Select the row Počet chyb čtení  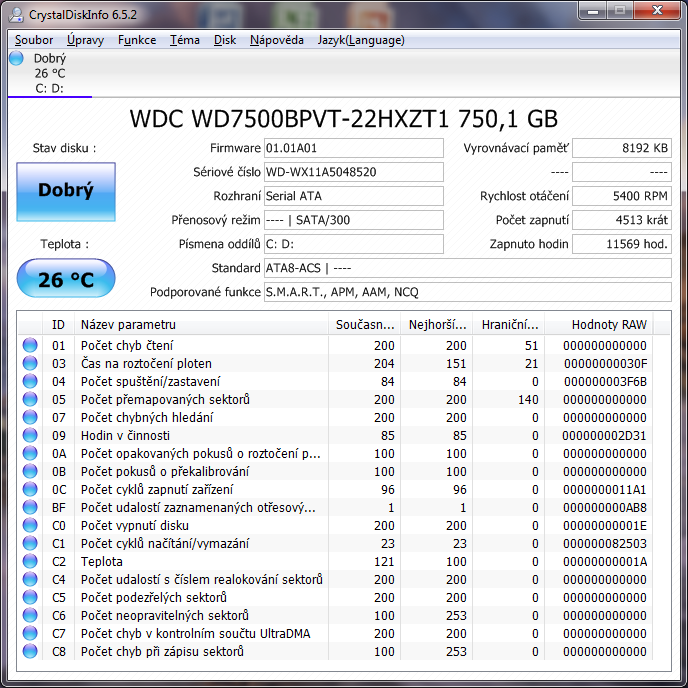(x=336, y=345)
